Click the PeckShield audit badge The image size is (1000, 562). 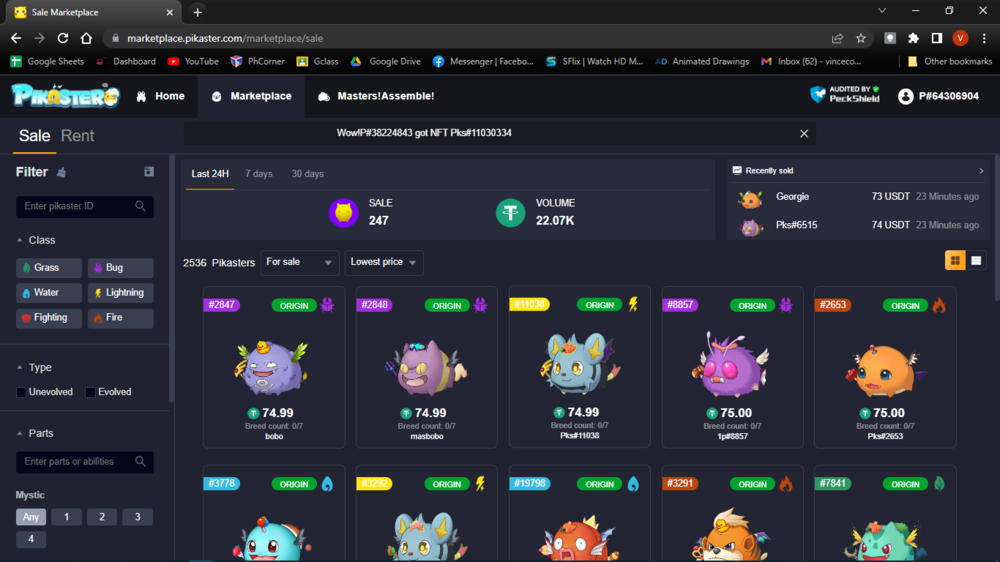(845, 95)
